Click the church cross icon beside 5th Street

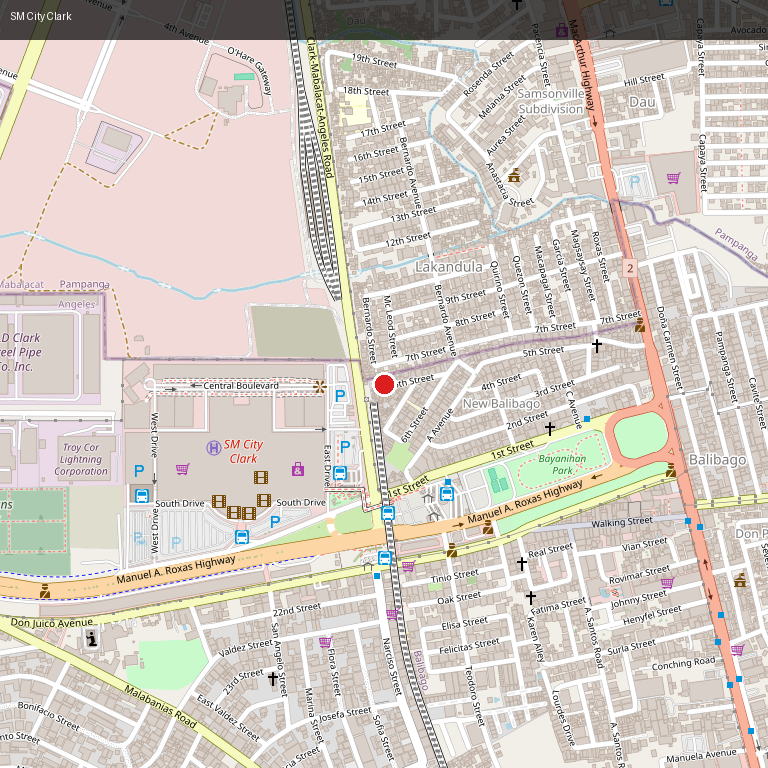pyautogui.click(x=597, y=345)
